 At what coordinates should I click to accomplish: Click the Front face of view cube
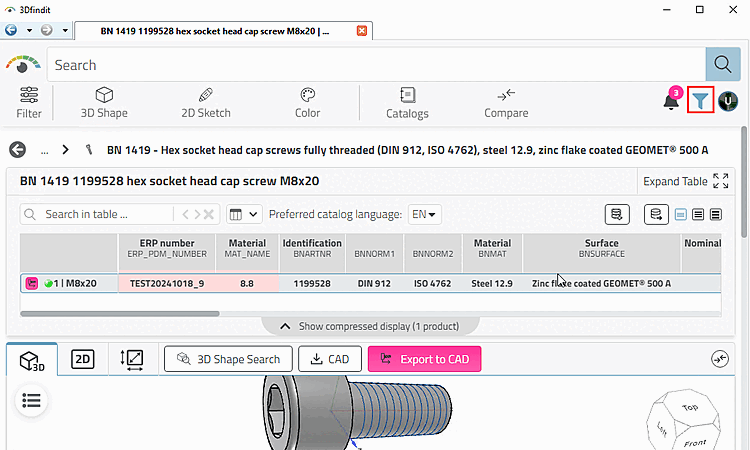point(695,442)
